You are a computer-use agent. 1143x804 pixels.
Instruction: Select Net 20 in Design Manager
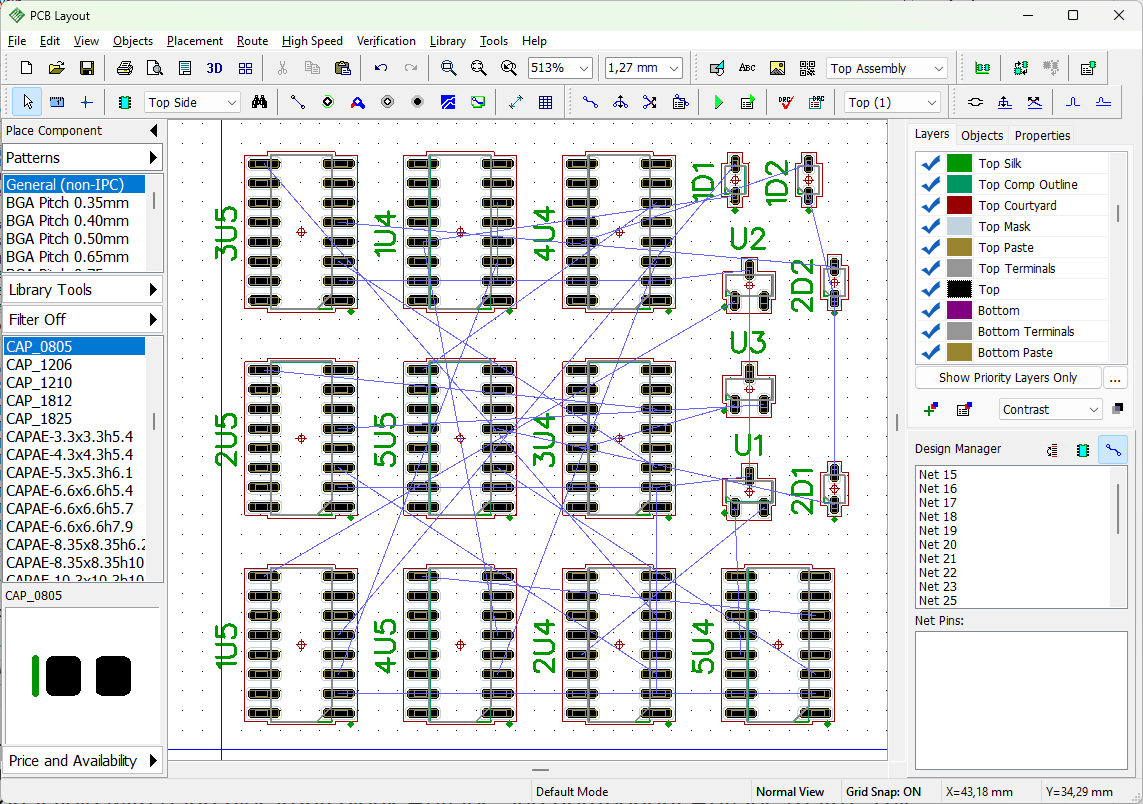[x=937, y=545]
